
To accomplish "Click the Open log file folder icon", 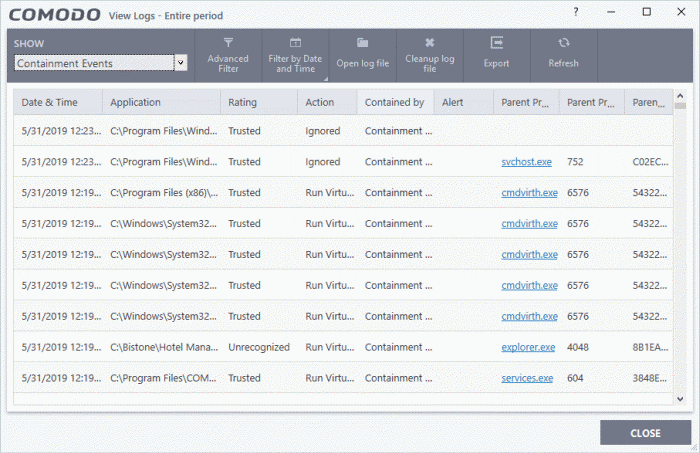I will 362,43.
